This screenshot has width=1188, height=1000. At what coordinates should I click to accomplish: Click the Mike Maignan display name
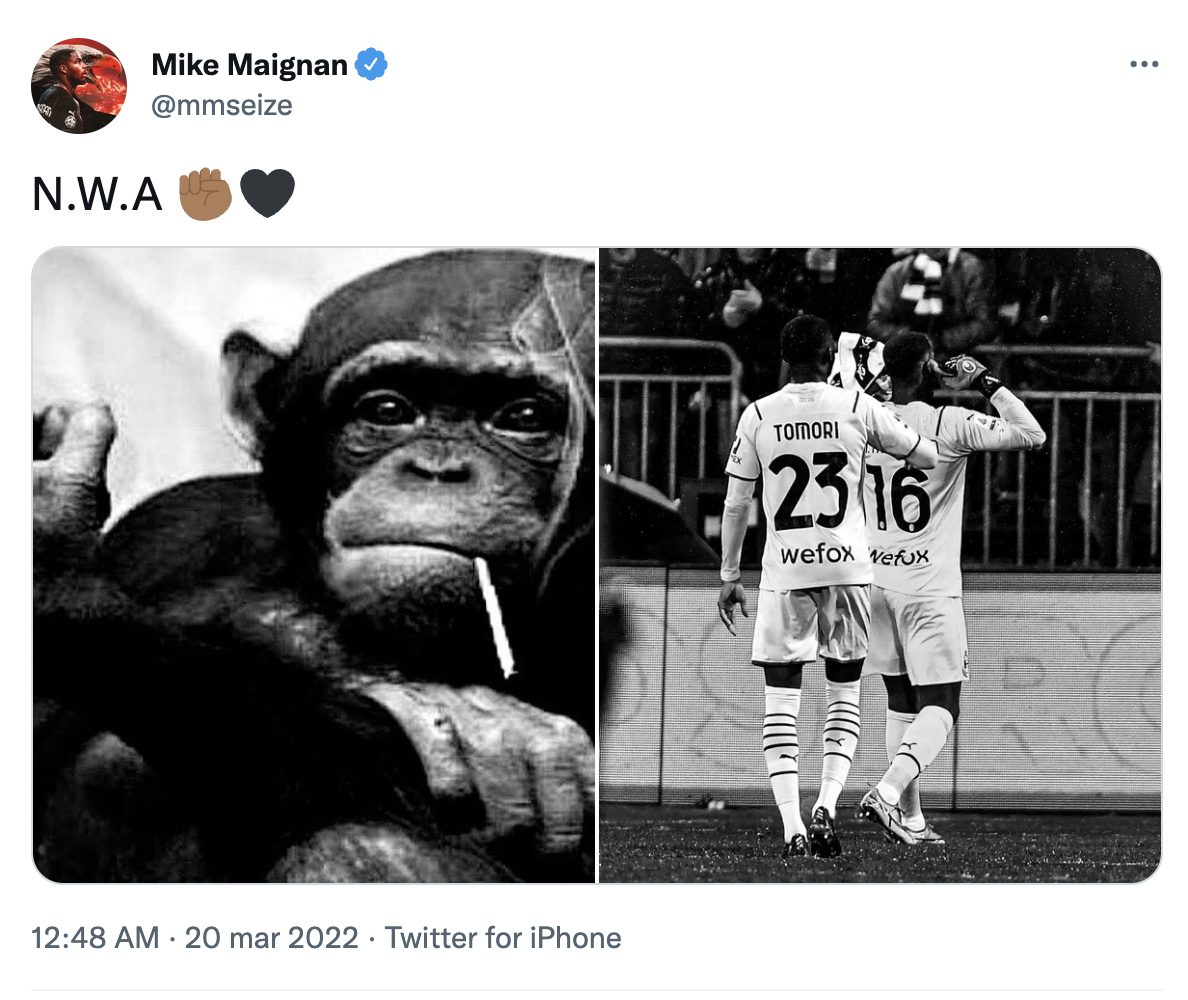(x=249, y=66)
